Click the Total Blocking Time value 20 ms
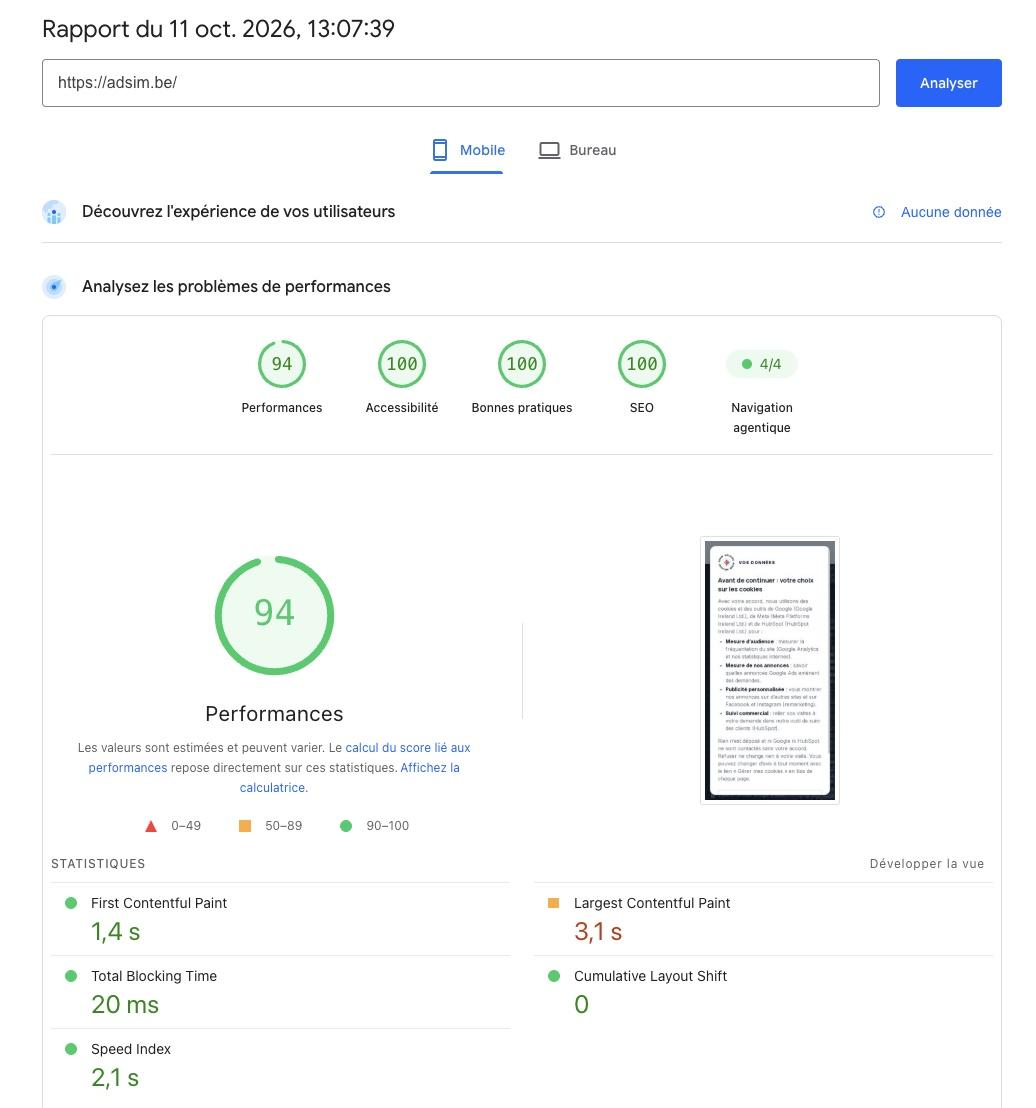 coord(125,1005)
